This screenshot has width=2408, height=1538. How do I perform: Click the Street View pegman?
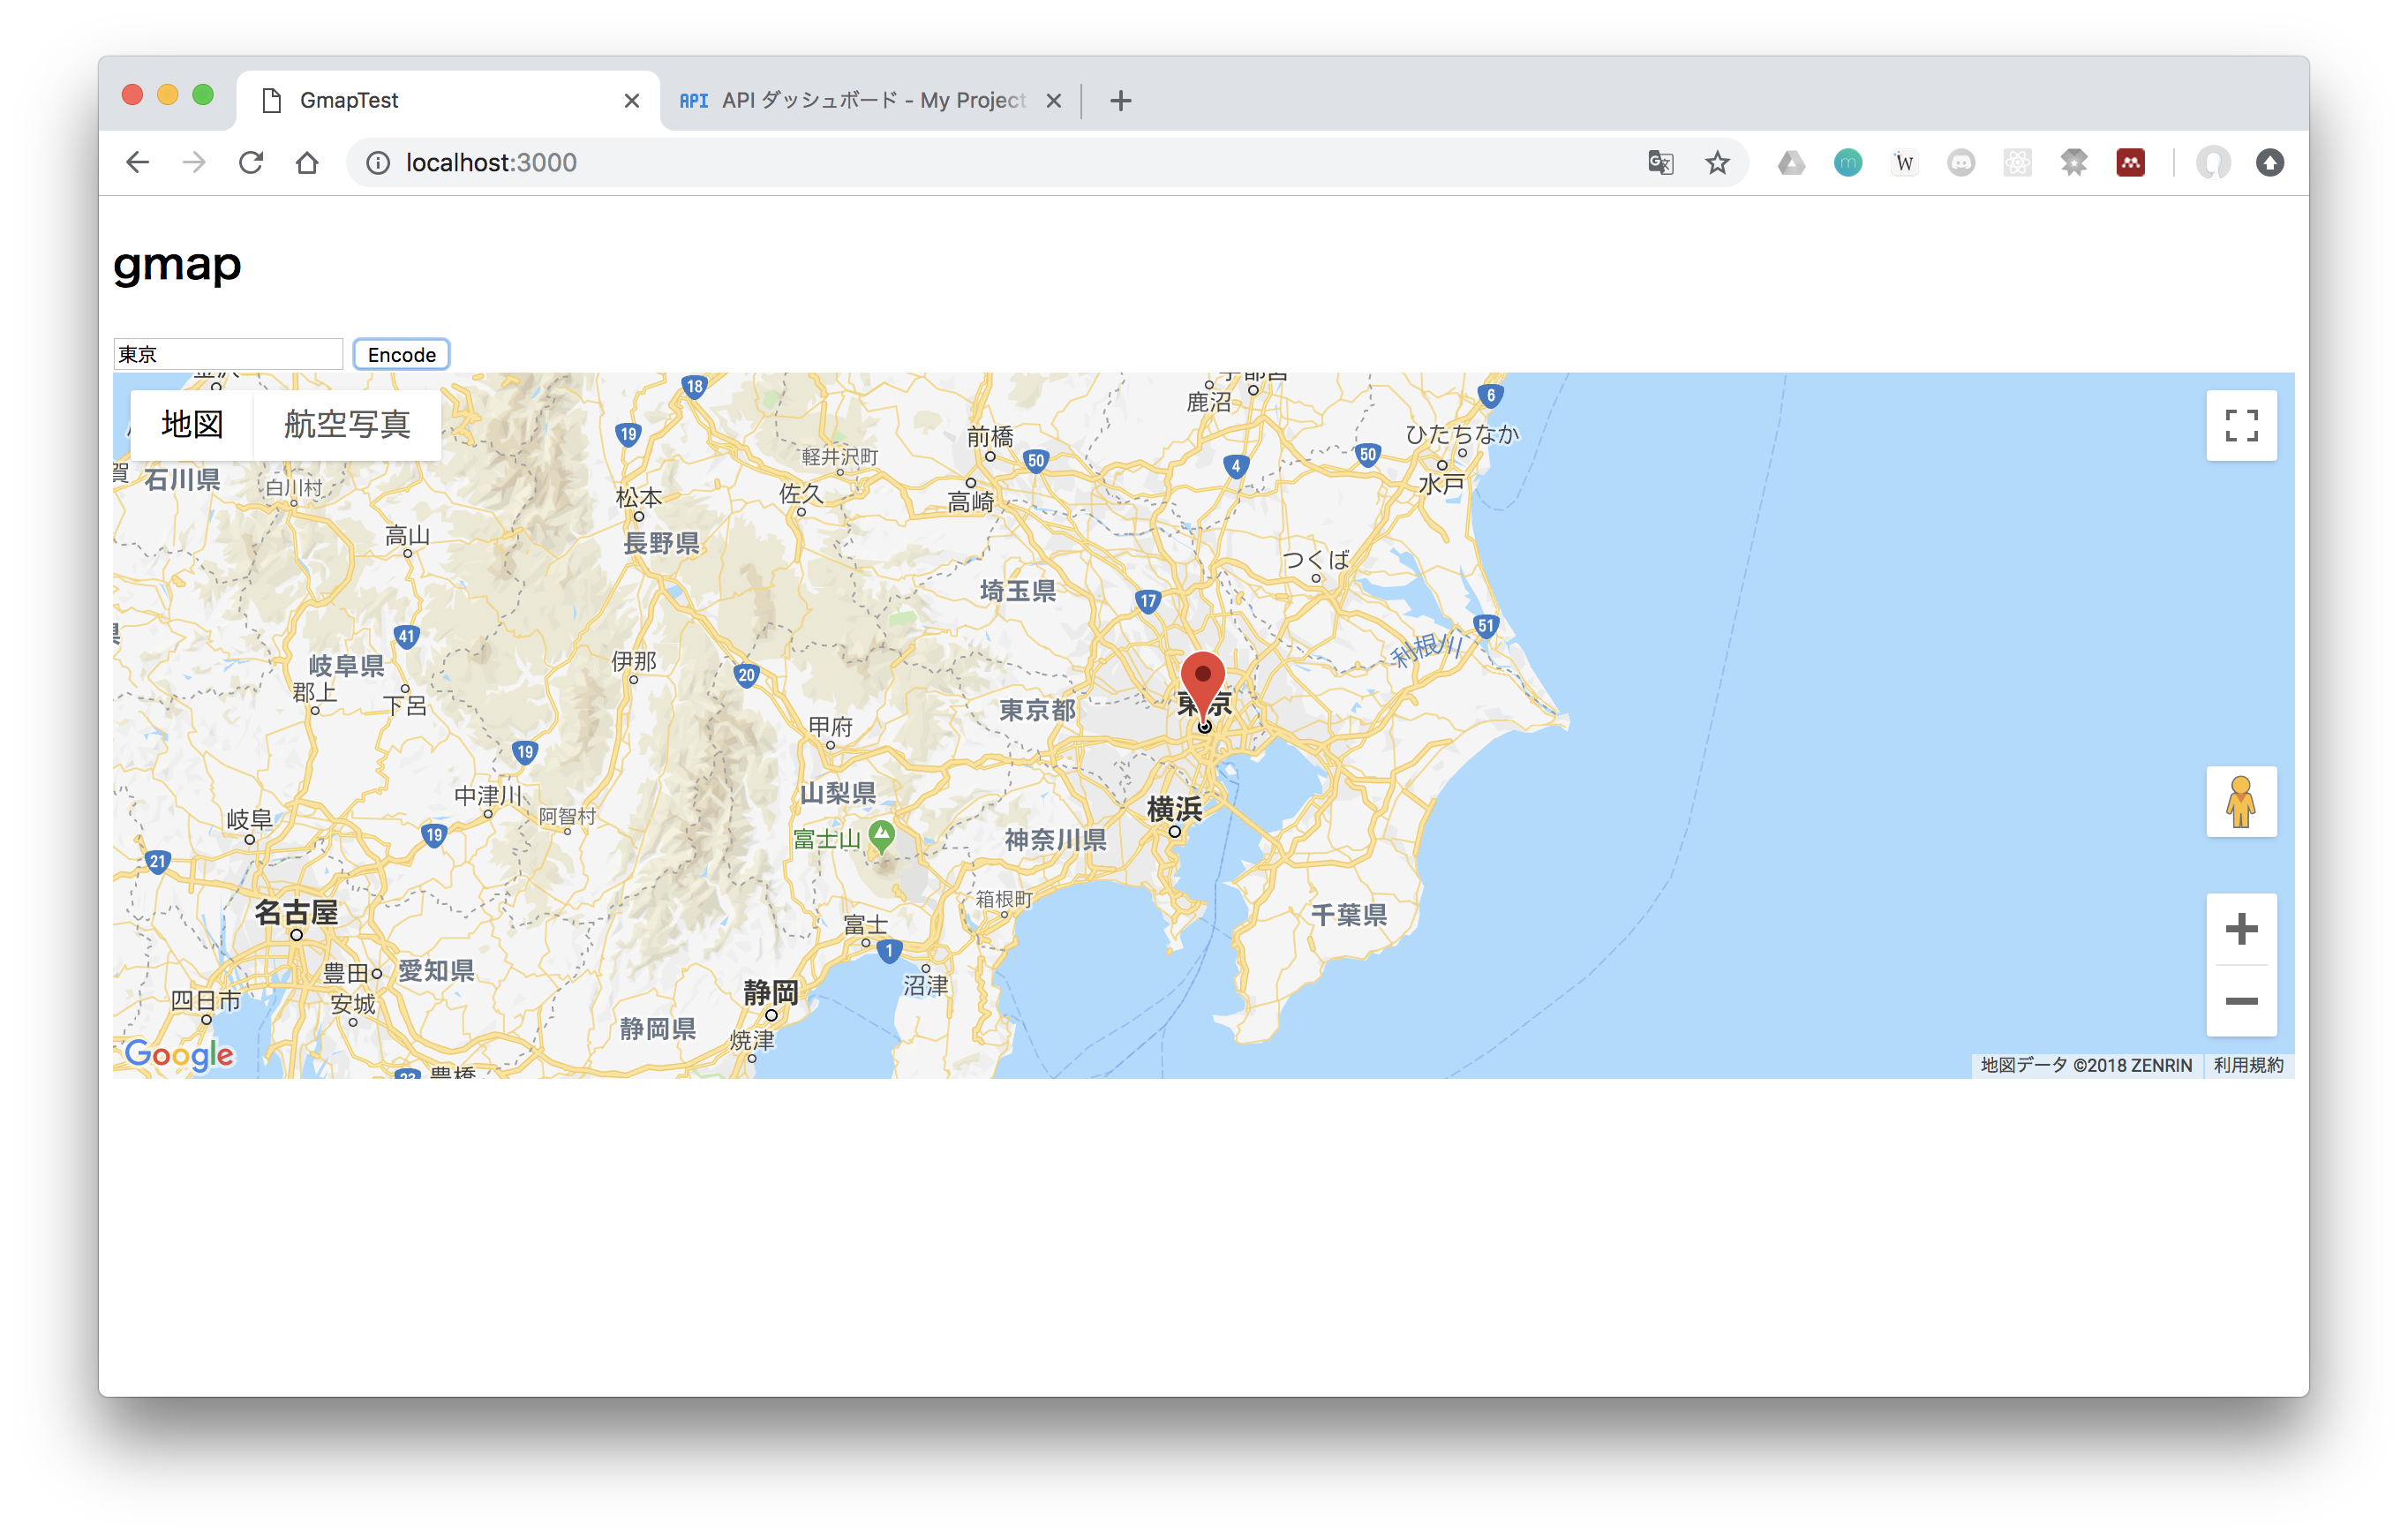2241,801
